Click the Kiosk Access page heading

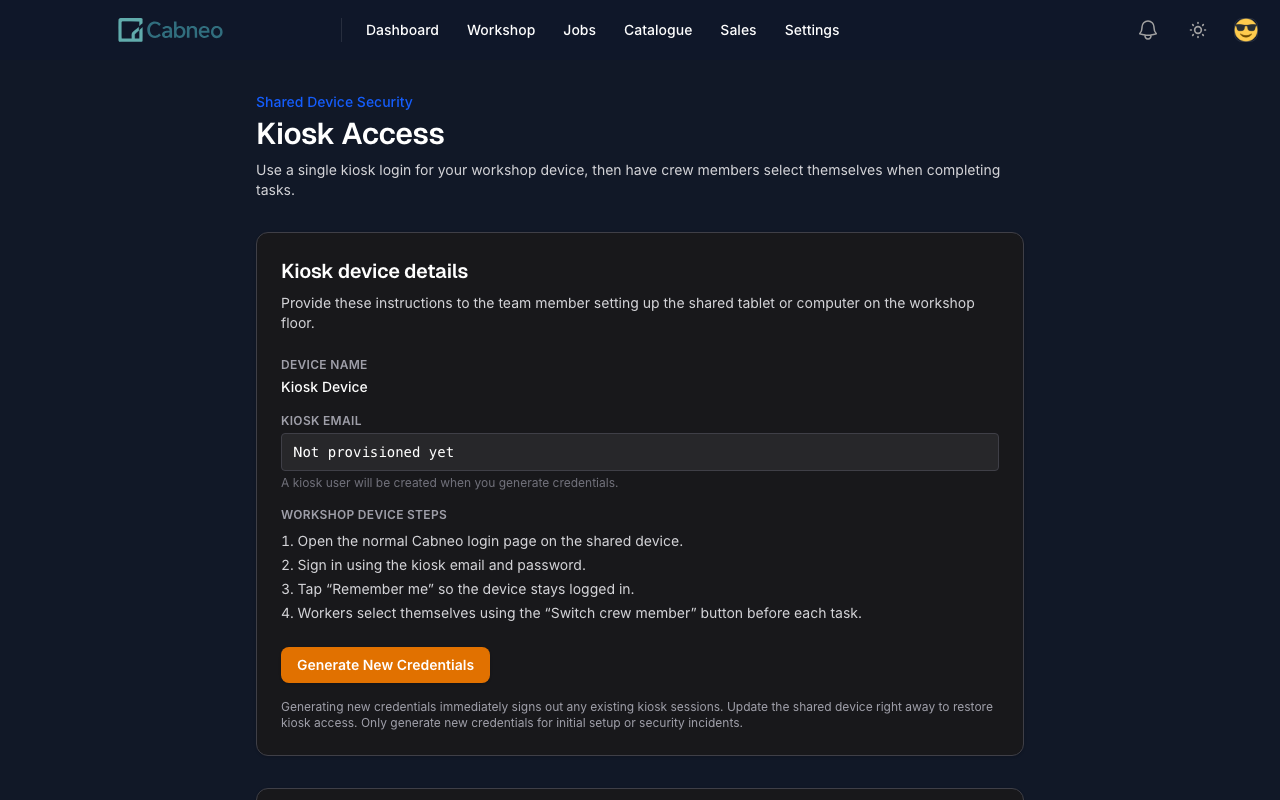350,133
